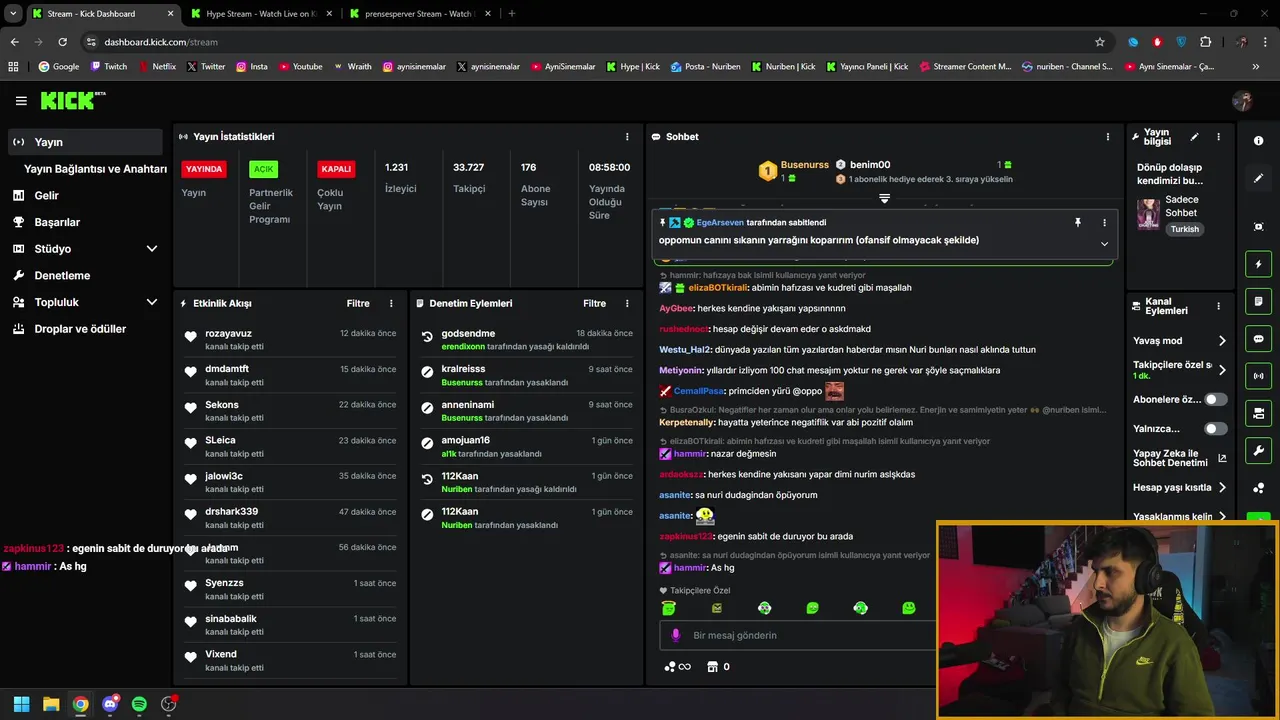Open Yavaş mod options arrow

pos(1221,341)
